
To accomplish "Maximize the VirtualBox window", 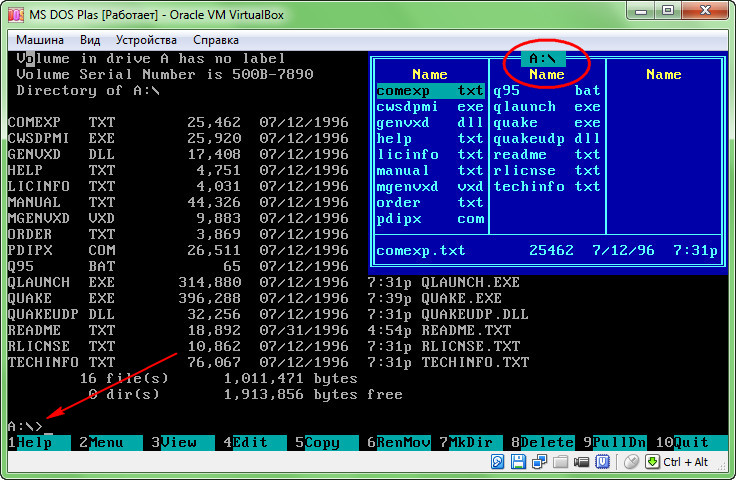I will pos(668,11).
